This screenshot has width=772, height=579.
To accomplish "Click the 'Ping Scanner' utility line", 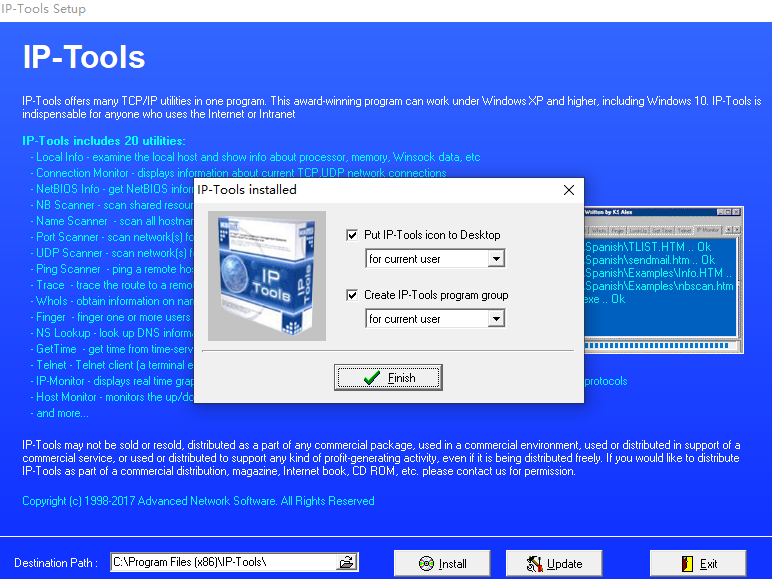I will click(112, 269).
